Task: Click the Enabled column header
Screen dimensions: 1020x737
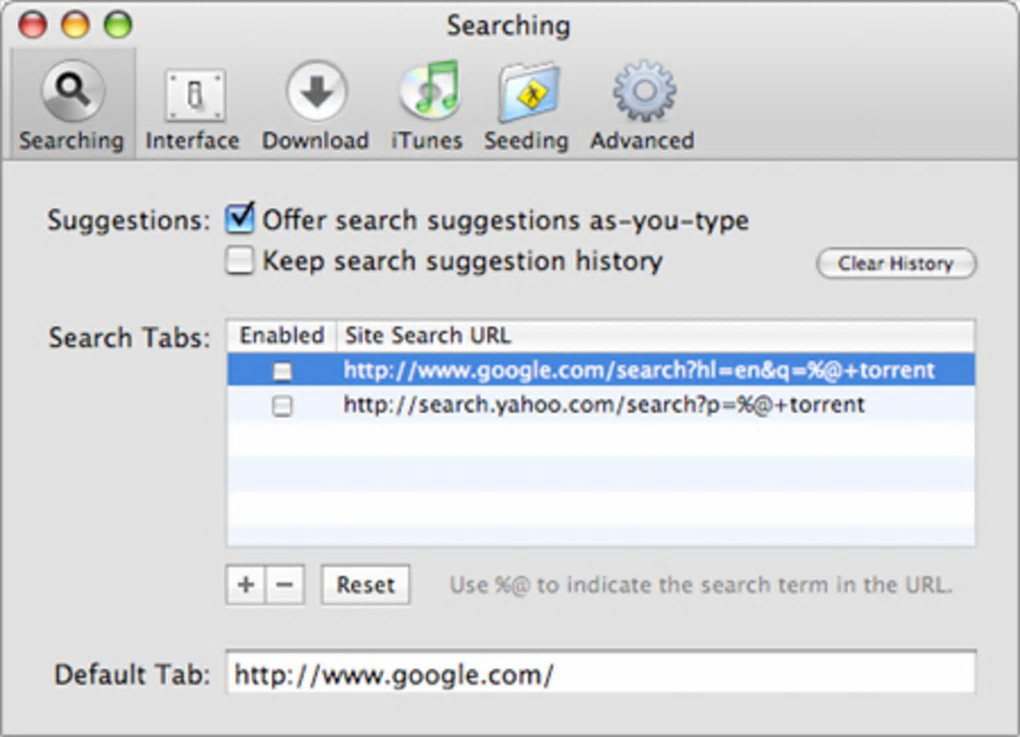Action: [282, 335]
